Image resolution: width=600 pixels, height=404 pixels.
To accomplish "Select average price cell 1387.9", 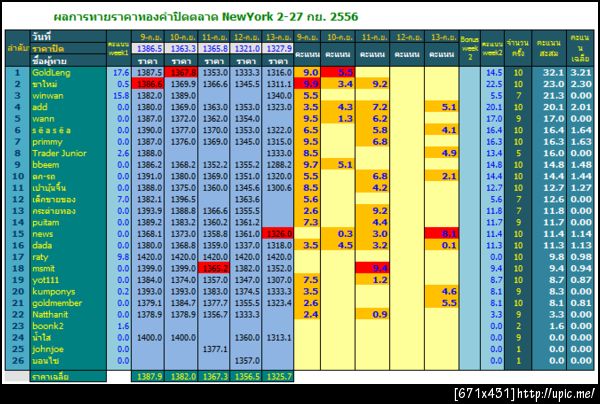I will pyautogui.click(x=148, y=376).
